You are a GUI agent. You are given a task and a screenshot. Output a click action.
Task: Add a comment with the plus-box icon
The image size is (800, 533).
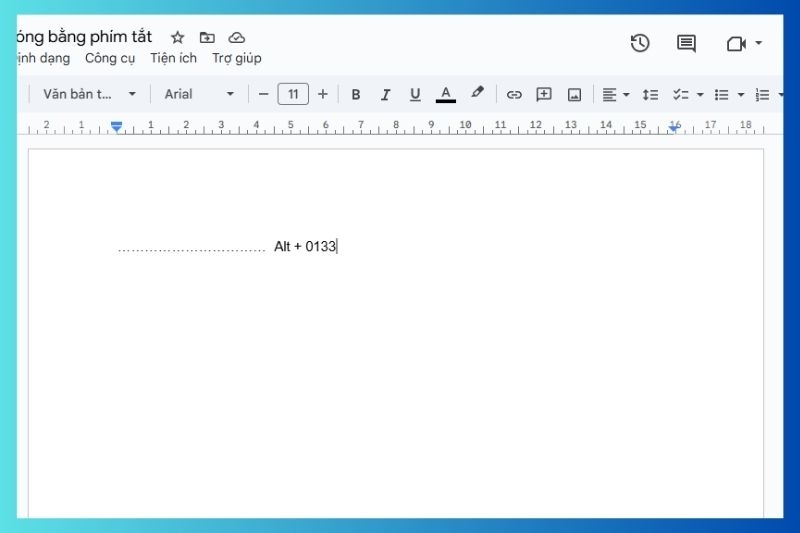[544, 94]
